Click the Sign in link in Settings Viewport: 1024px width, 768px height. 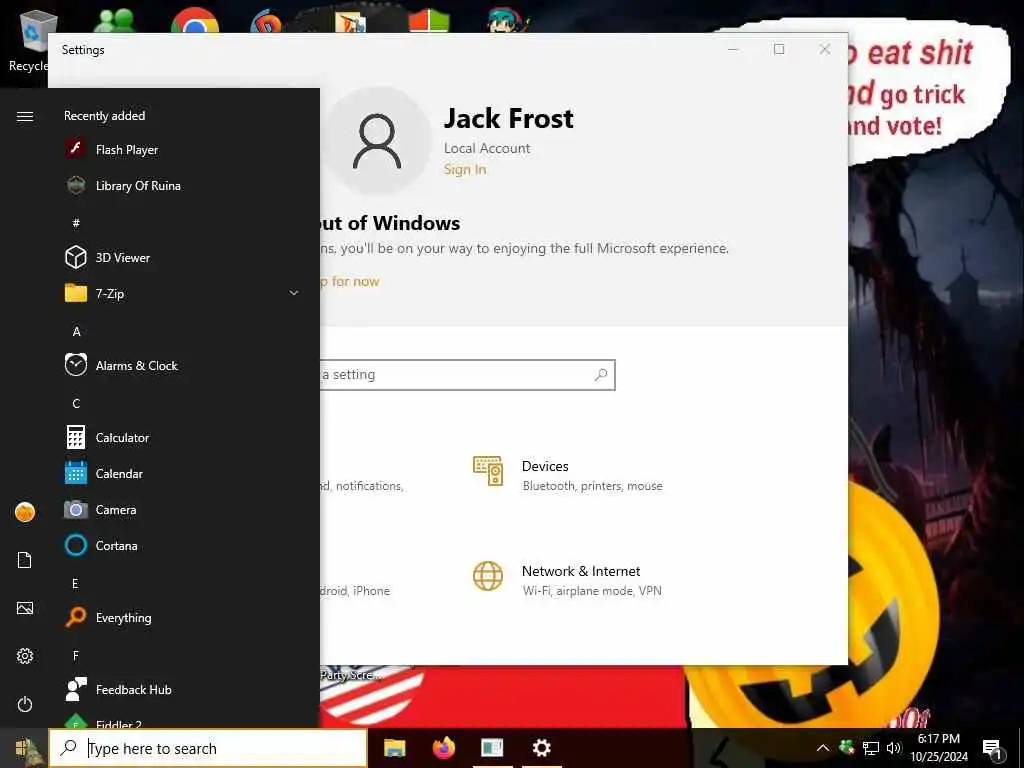click(x=465, y=169)
